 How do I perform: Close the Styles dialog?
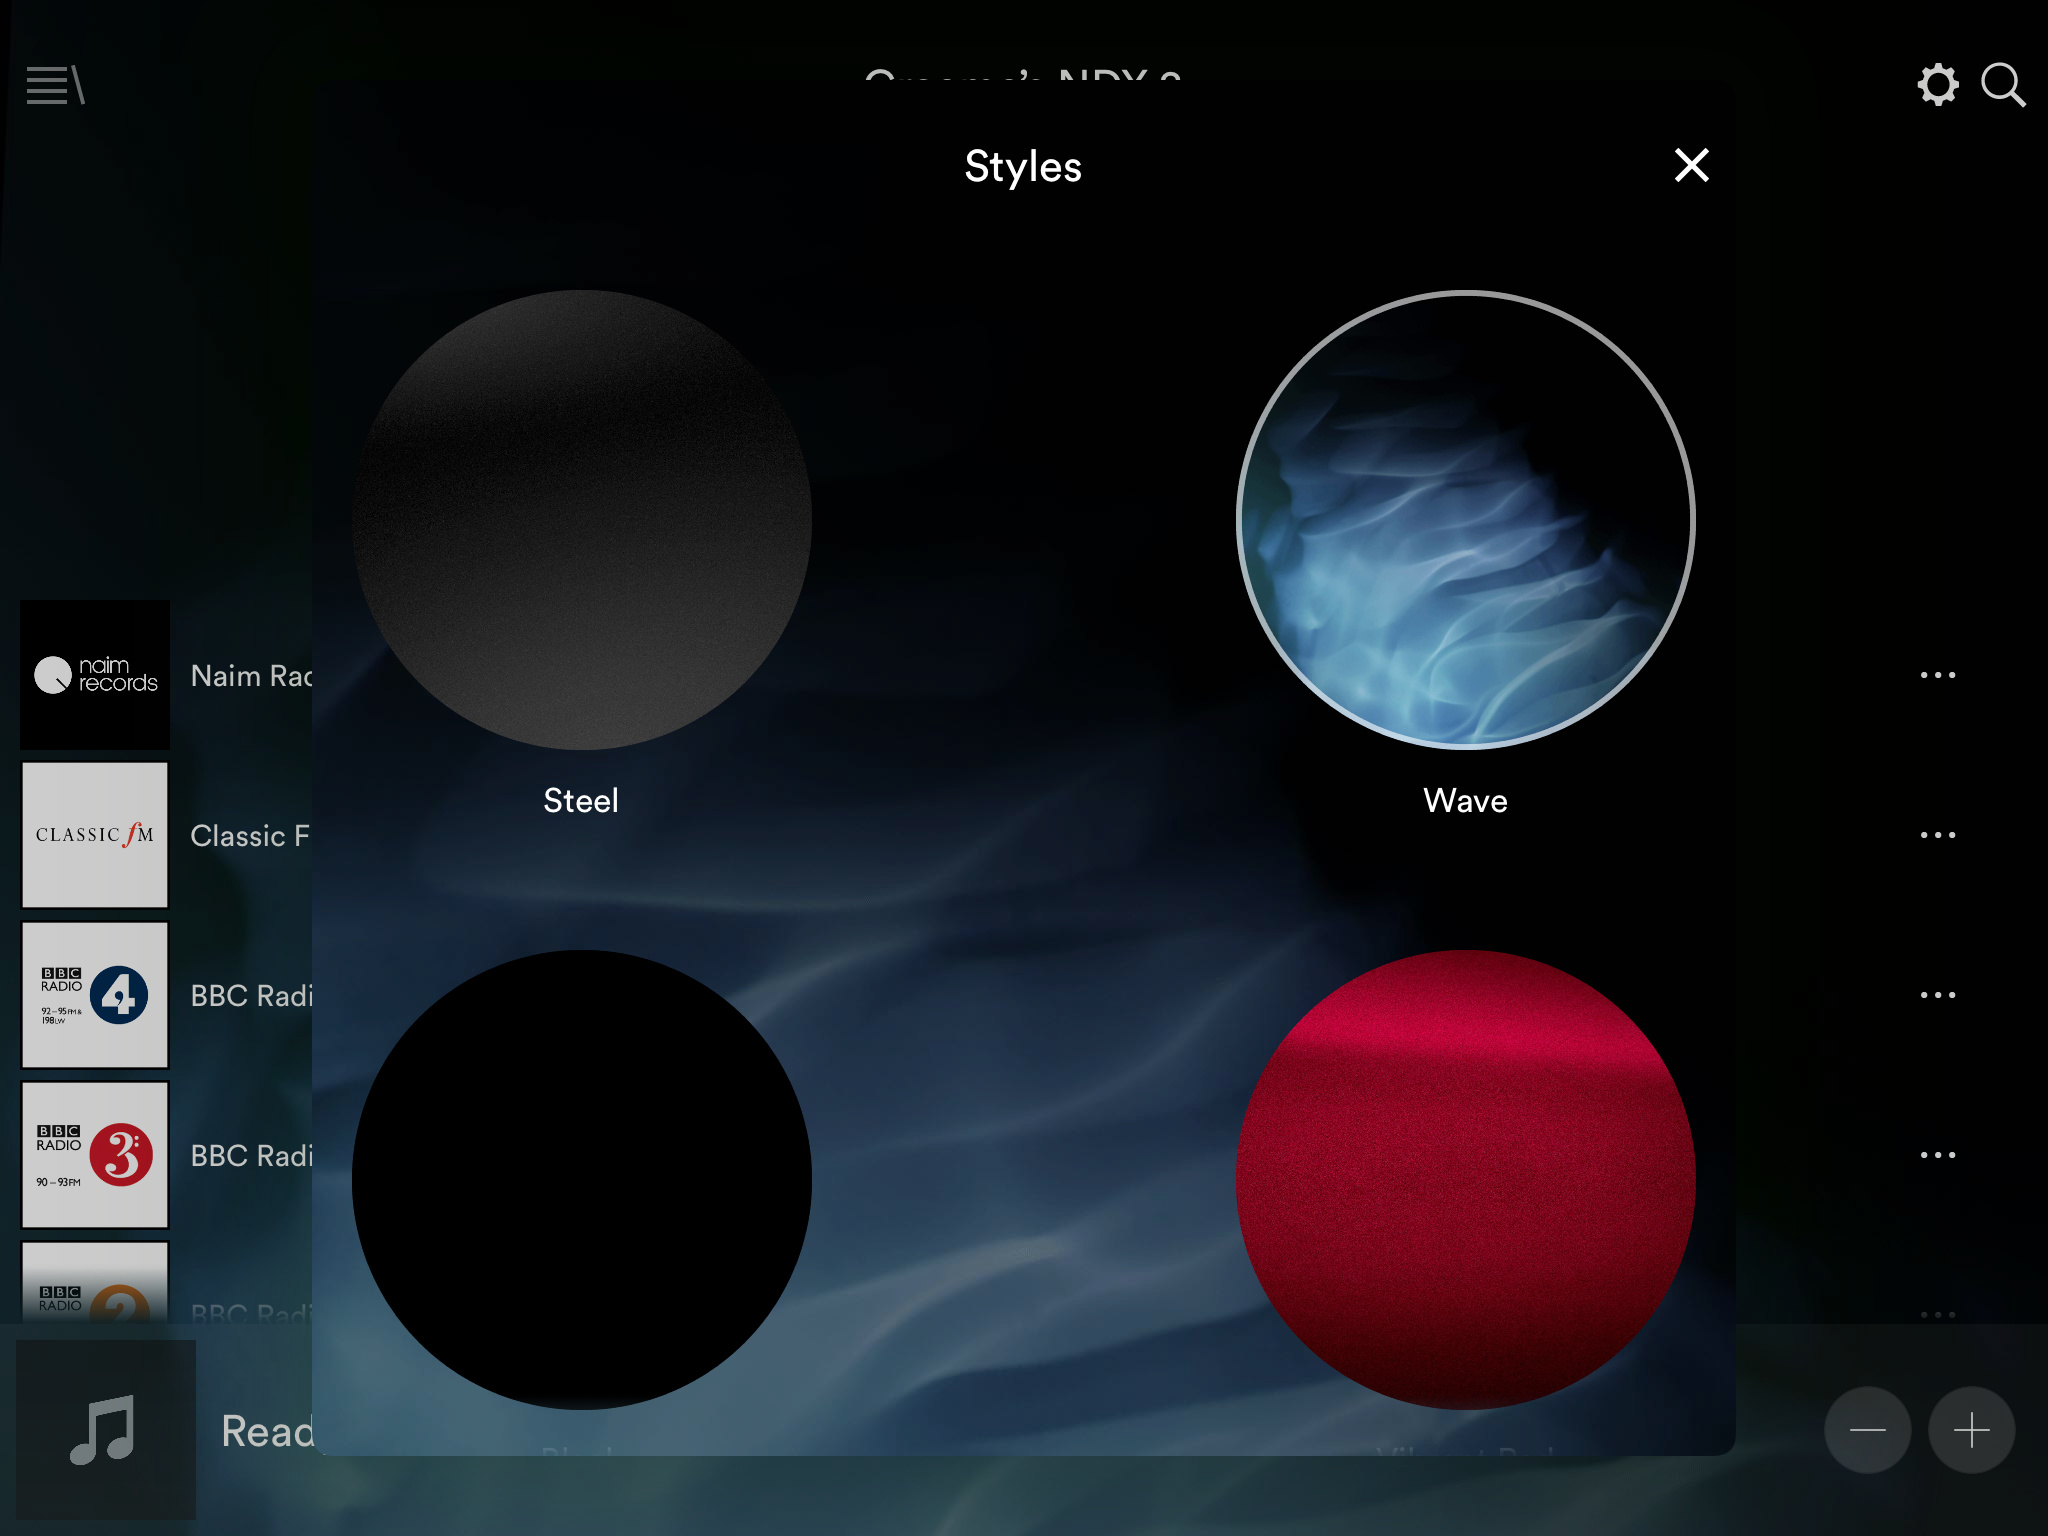click(x=1691, y=165)
